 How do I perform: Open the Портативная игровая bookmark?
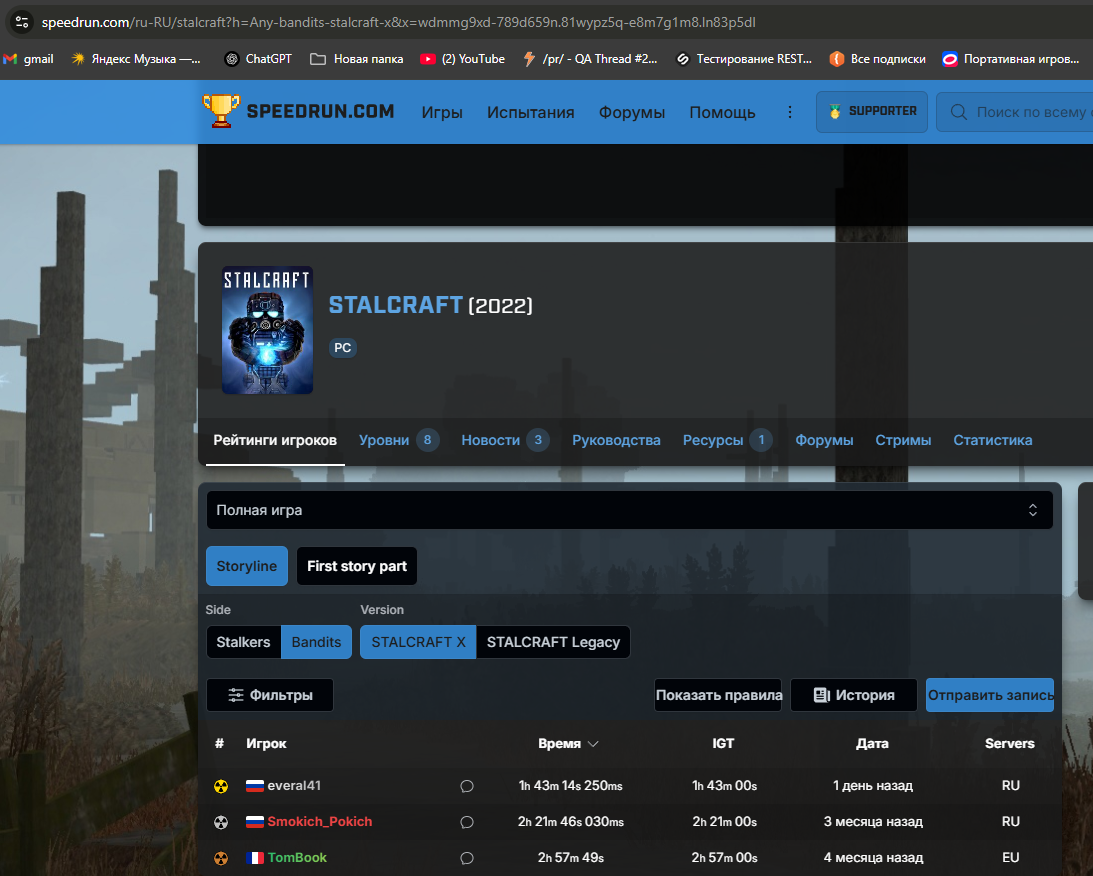1011,59
